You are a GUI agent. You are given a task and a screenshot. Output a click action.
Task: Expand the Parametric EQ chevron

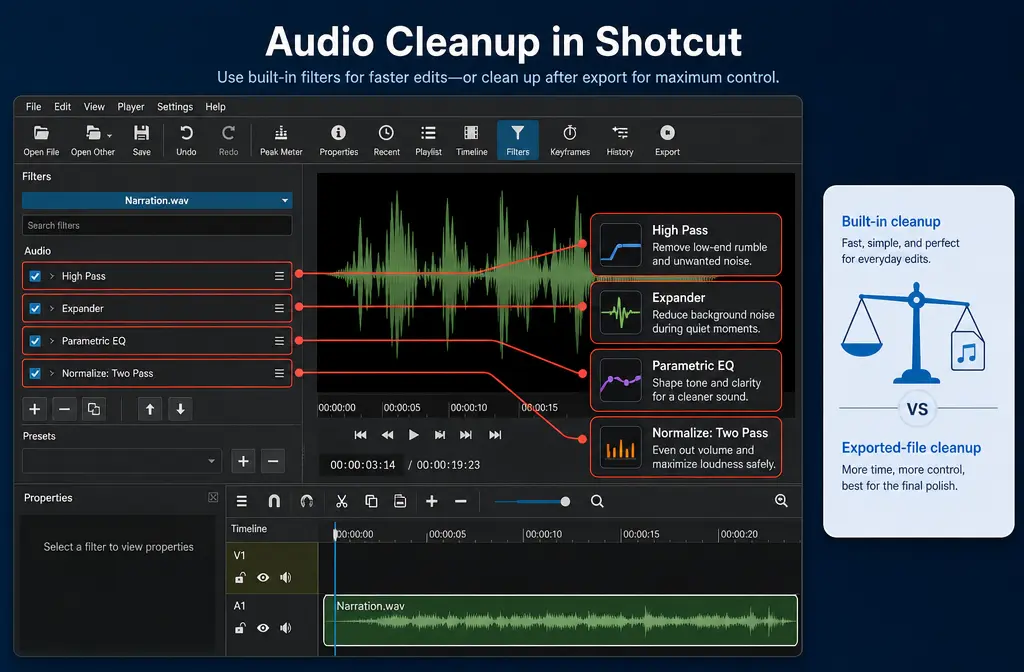(x=52, y=341)
